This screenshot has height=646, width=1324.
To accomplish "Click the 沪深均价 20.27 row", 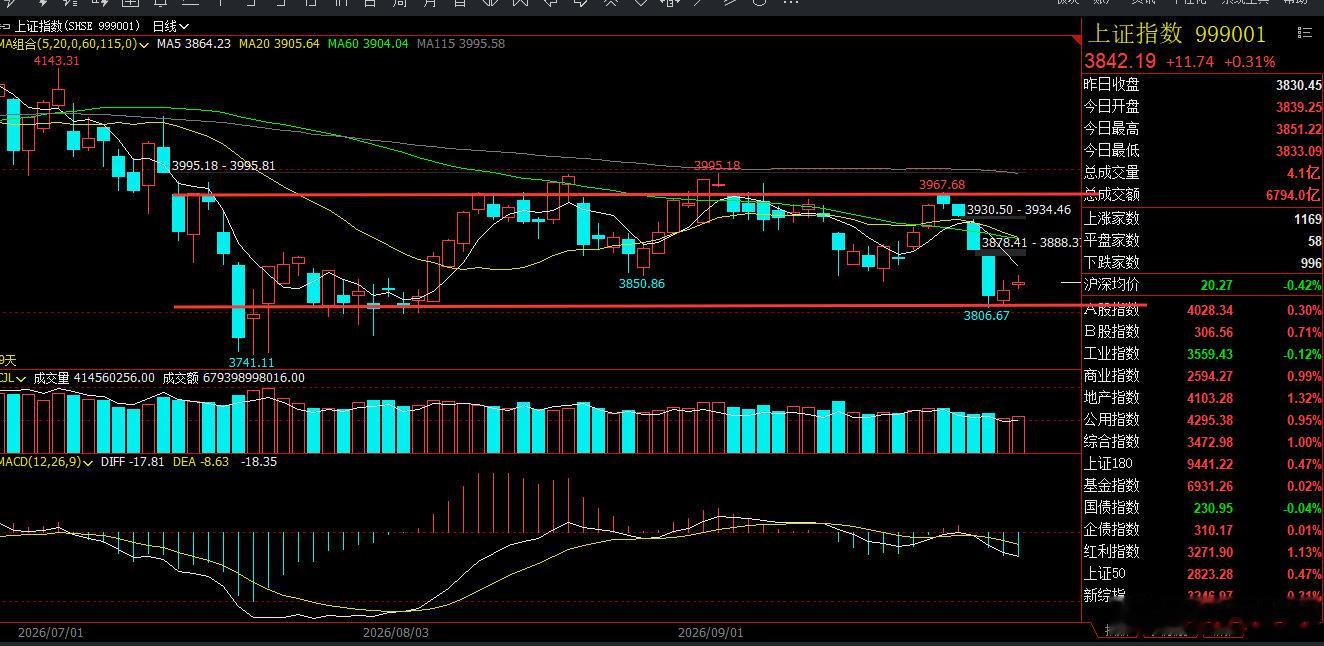I will (1203, 285).
